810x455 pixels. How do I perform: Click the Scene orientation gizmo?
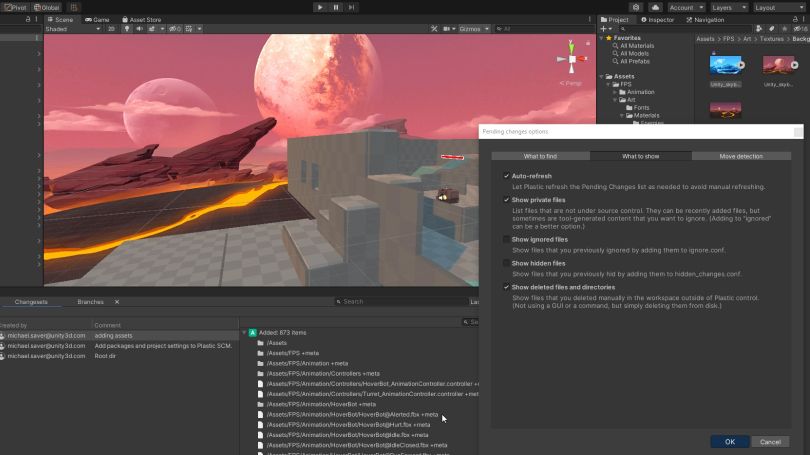(x=571, y=59)
